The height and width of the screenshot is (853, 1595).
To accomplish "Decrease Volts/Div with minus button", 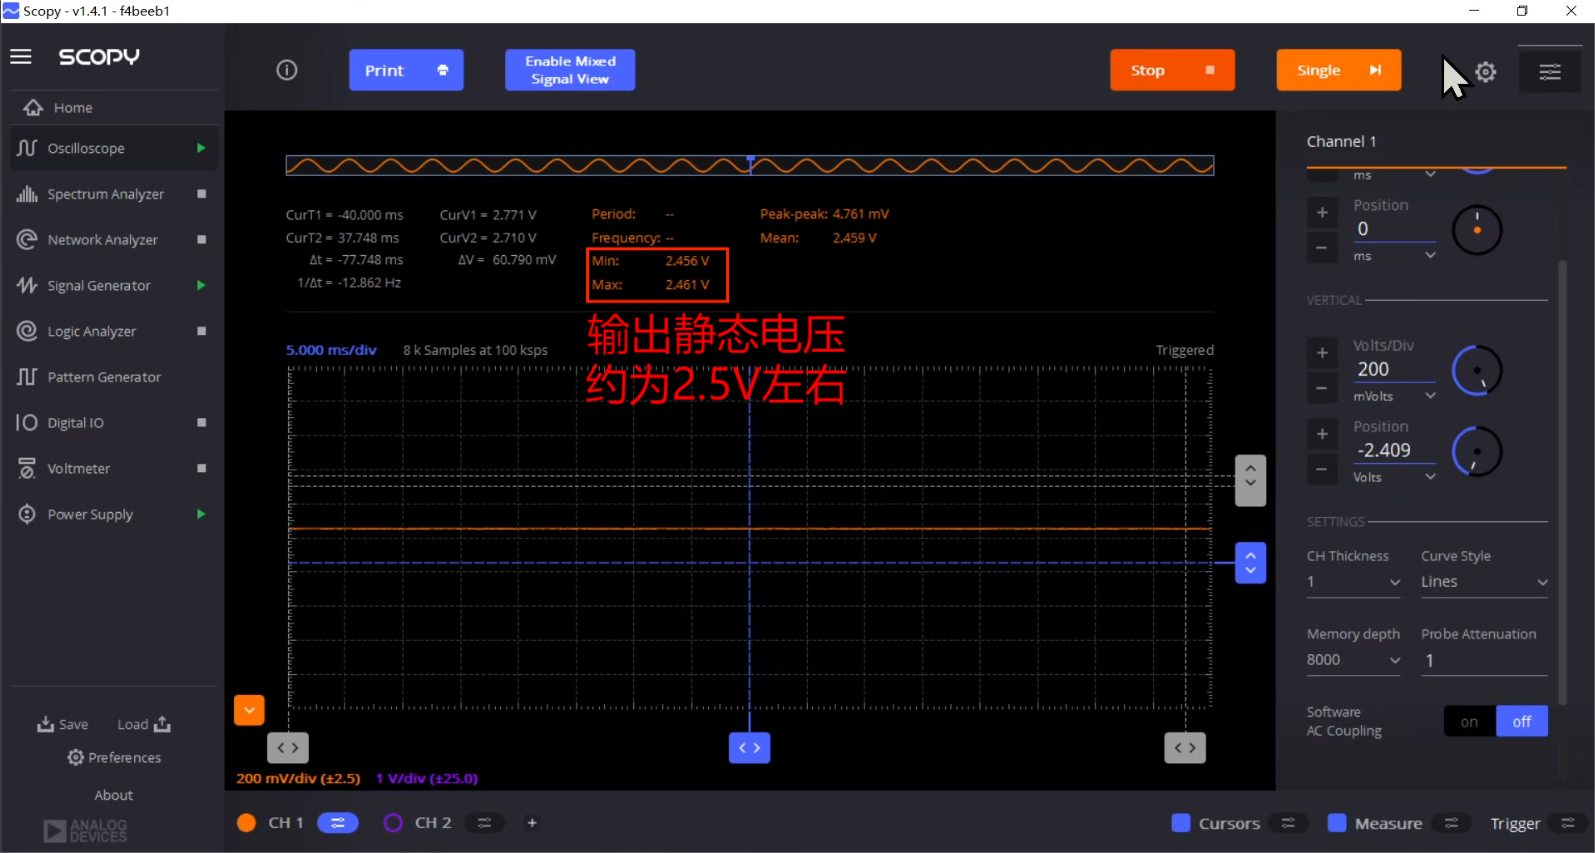I will click(1322, 388).
